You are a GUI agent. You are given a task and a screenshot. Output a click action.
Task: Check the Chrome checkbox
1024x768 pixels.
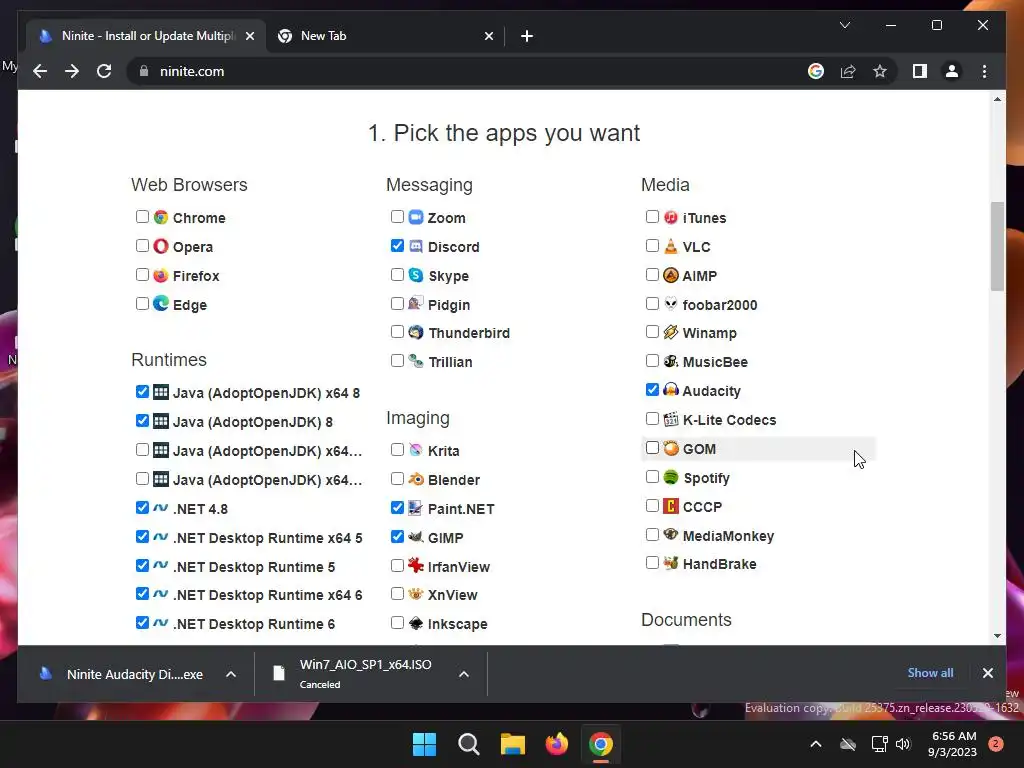142,216
